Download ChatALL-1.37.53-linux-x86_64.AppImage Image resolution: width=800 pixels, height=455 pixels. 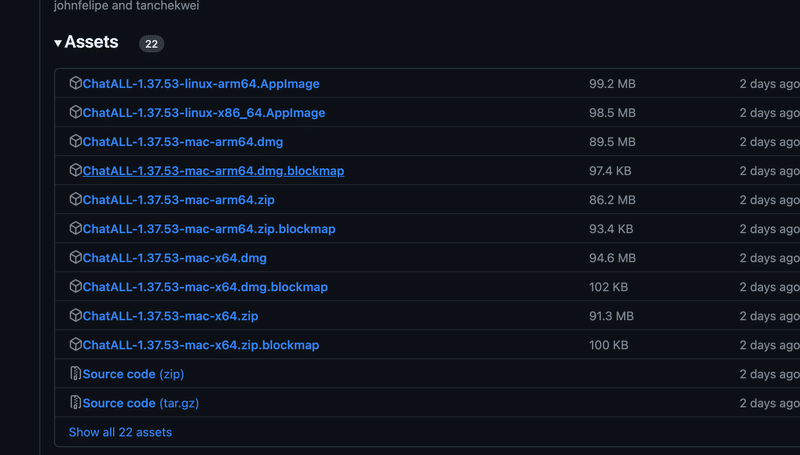(x=204, y=113)
